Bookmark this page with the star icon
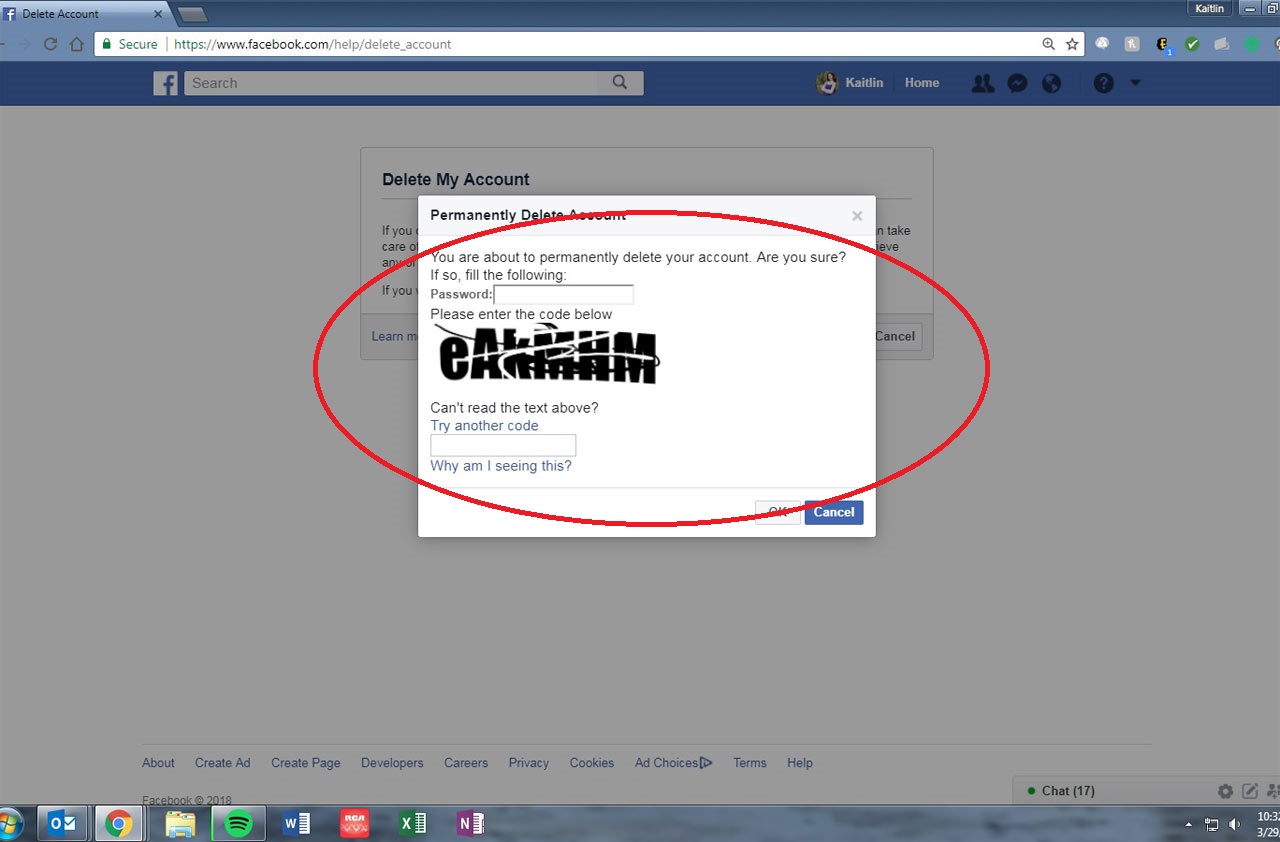Viewport: 1280px width, 842px height. click(x=1072, y=44)
